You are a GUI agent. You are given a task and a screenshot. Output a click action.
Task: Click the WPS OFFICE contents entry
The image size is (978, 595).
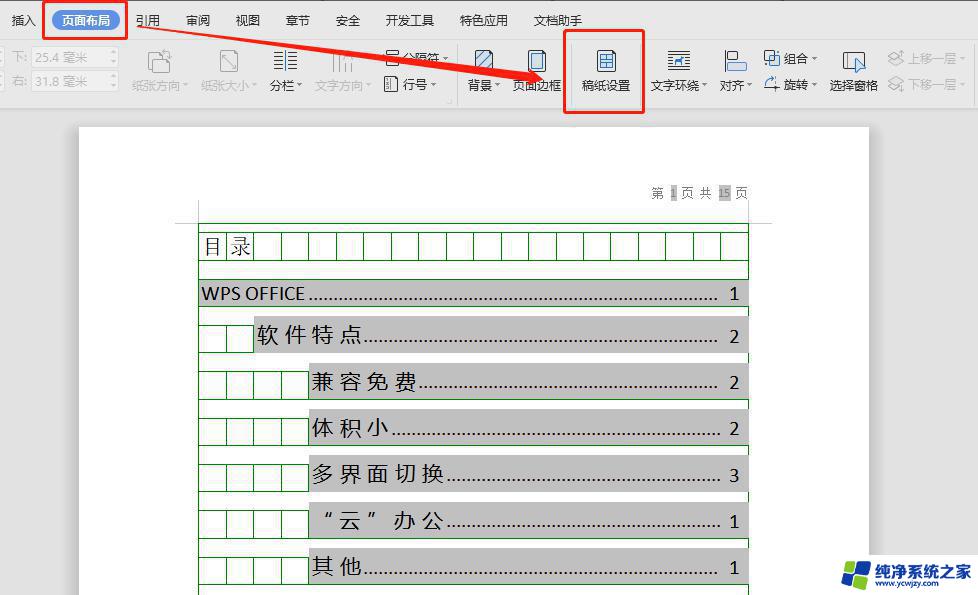[x=254, y=293]
